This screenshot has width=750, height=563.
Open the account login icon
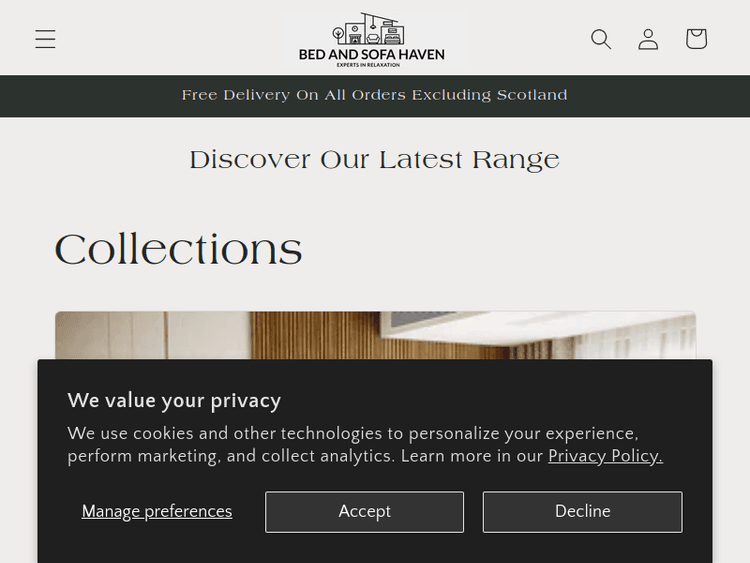648,39
